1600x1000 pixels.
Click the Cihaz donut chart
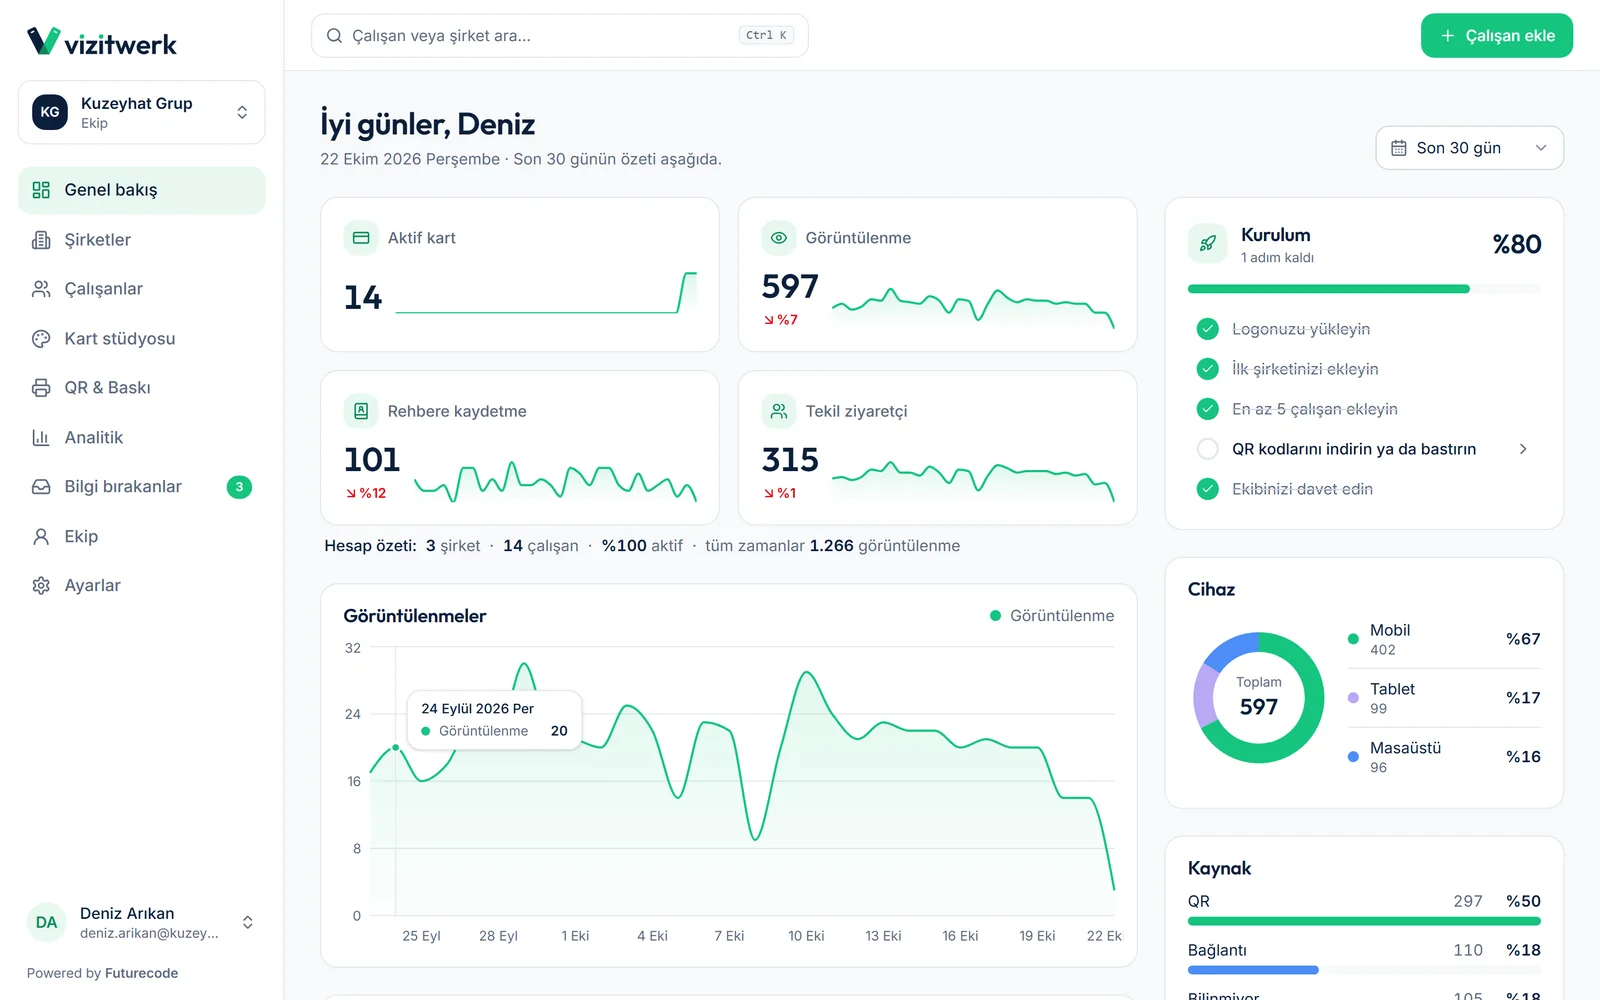(1258, 697)
